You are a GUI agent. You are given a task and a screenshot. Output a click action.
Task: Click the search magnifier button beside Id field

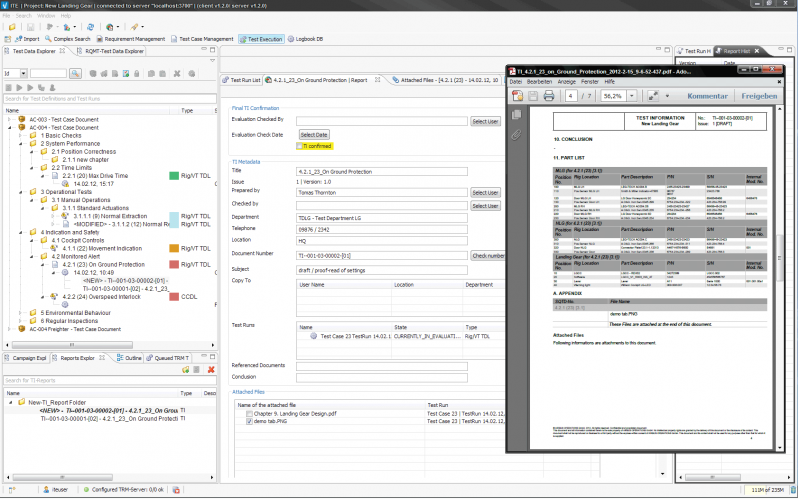pyautogui.click(x=76, y=73)
